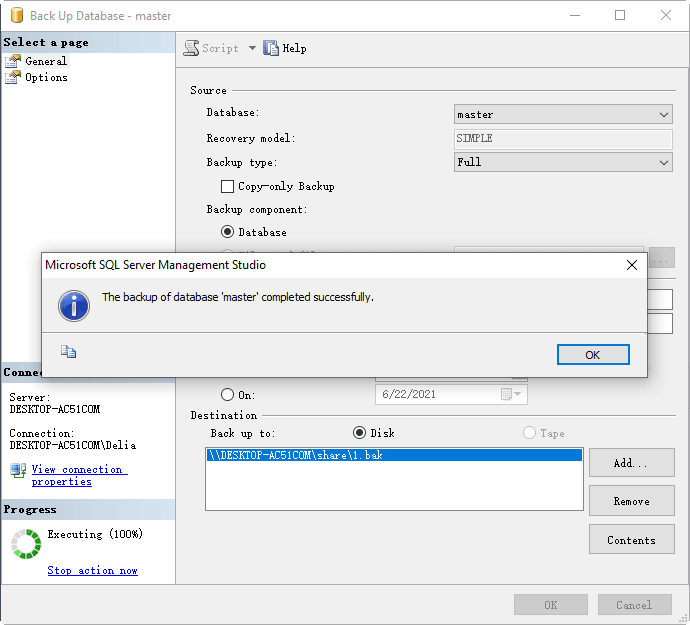Open the date picker for 6/22/2021
Viewport: 690px width, 625px height.
point(511,394)
